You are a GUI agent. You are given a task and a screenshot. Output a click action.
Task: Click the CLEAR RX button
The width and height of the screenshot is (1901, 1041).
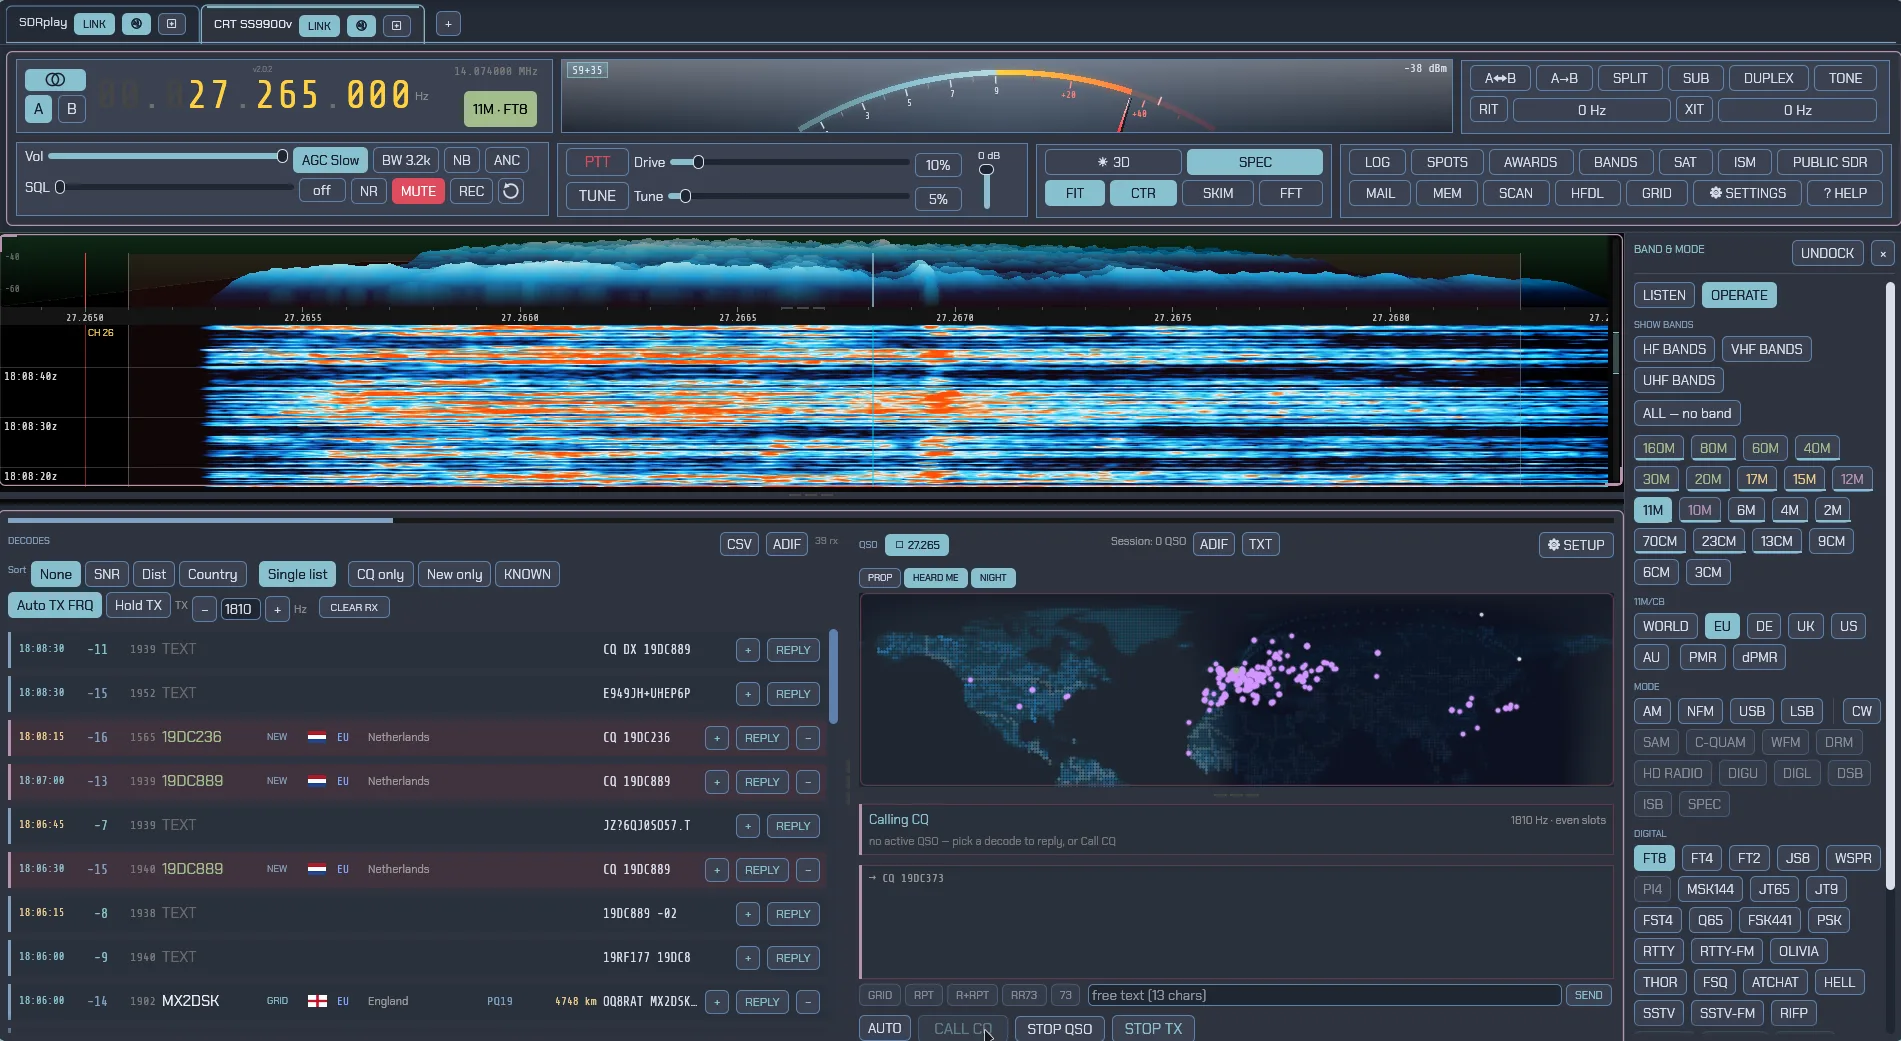click(354, 607)
